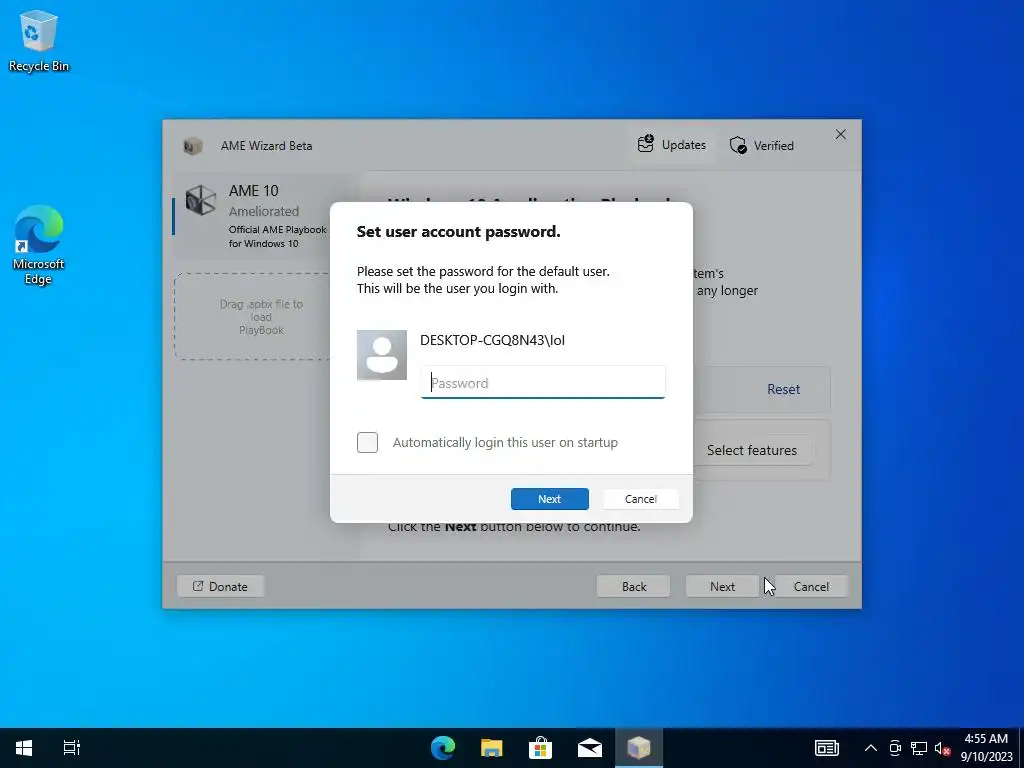
Task: Launch Microsoft Edge from taskbar
Action: pyautogui.click(x=443, y=748)
